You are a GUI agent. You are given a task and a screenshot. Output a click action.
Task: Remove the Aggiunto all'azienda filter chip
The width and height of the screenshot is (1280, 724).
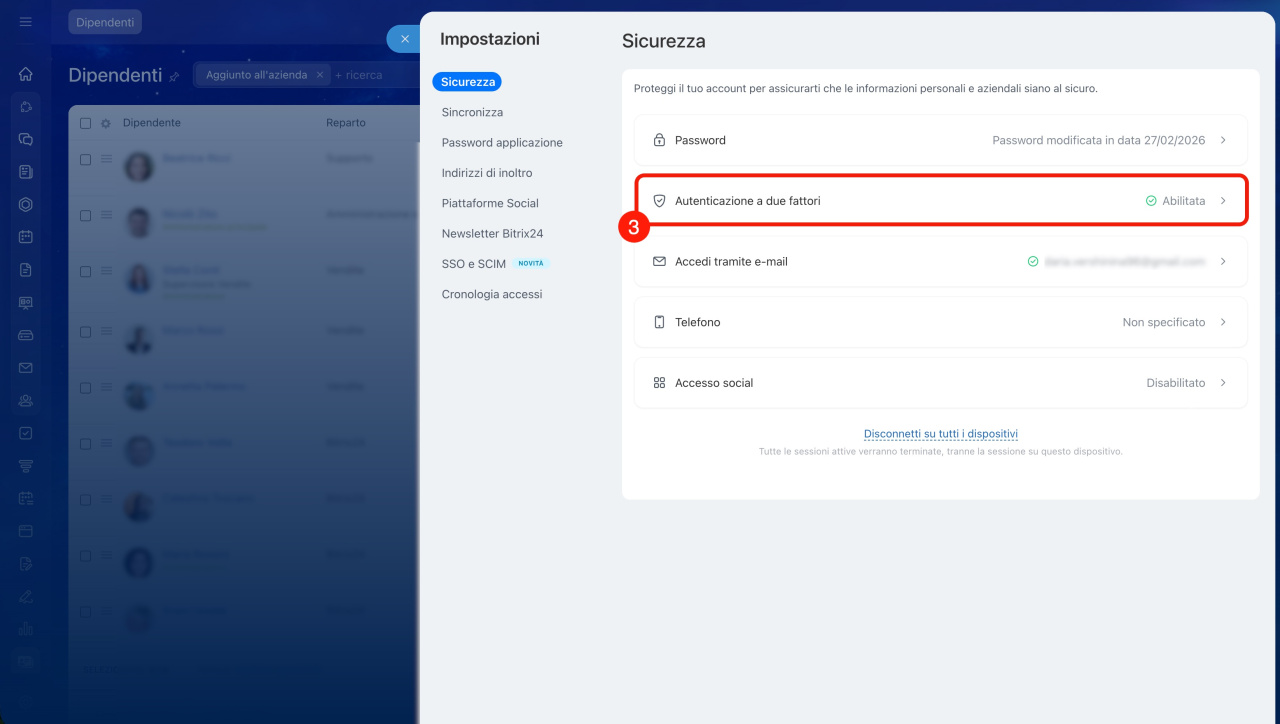click(x=319, y=75)
